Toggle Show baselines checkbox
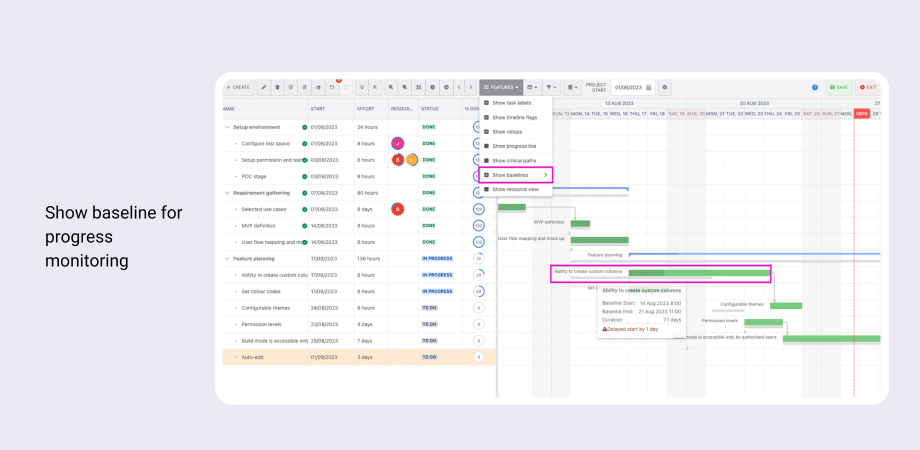The width and height of the screenshot is (920, 450). (x=486, y=175)
